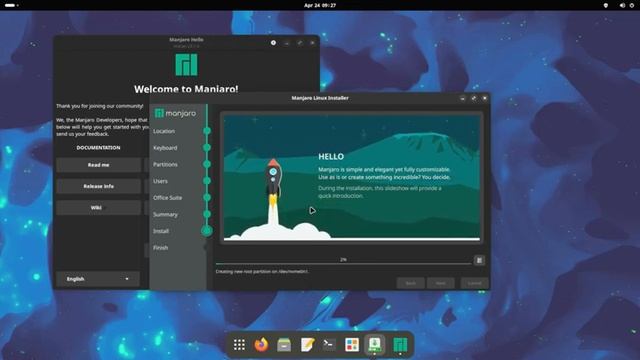The image size is (640, 360).
Task: Open the clock showing Apr 24 09:27
Action: (320, 5)
